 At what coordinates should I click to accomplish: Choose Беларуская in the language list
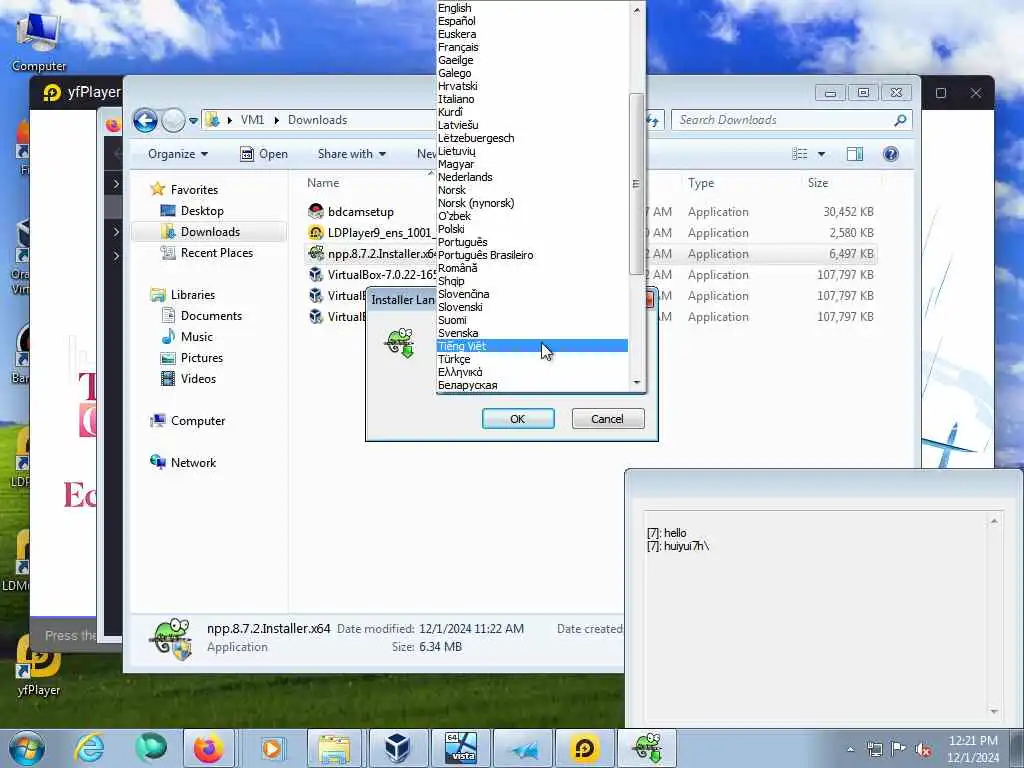532,385
